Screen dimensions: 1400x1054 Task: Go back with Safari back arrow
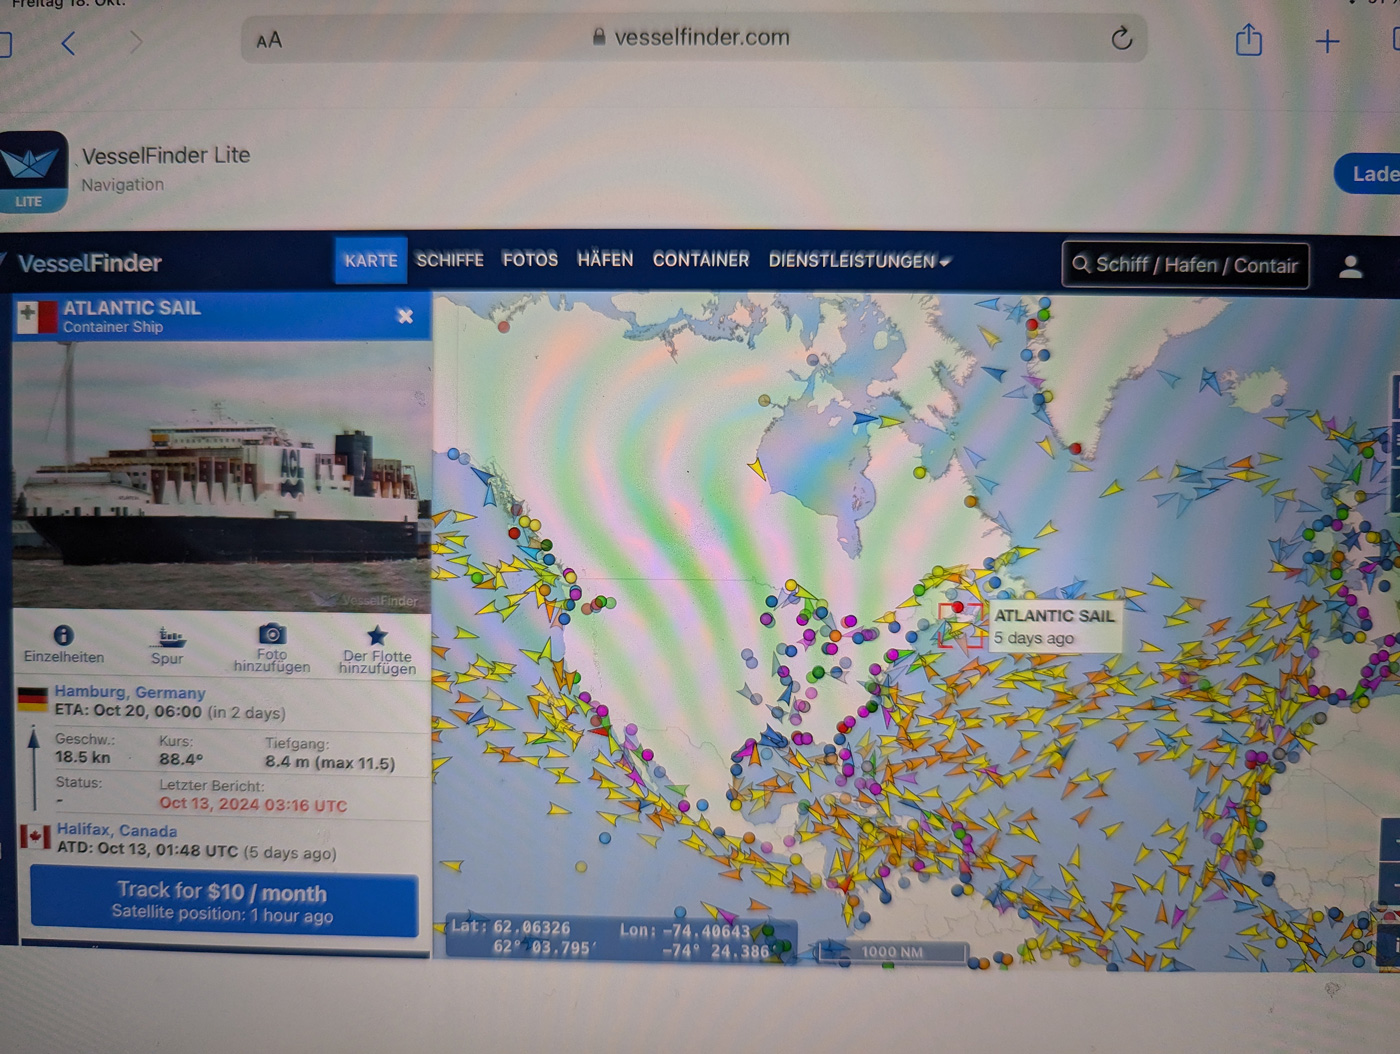(68, 43)
